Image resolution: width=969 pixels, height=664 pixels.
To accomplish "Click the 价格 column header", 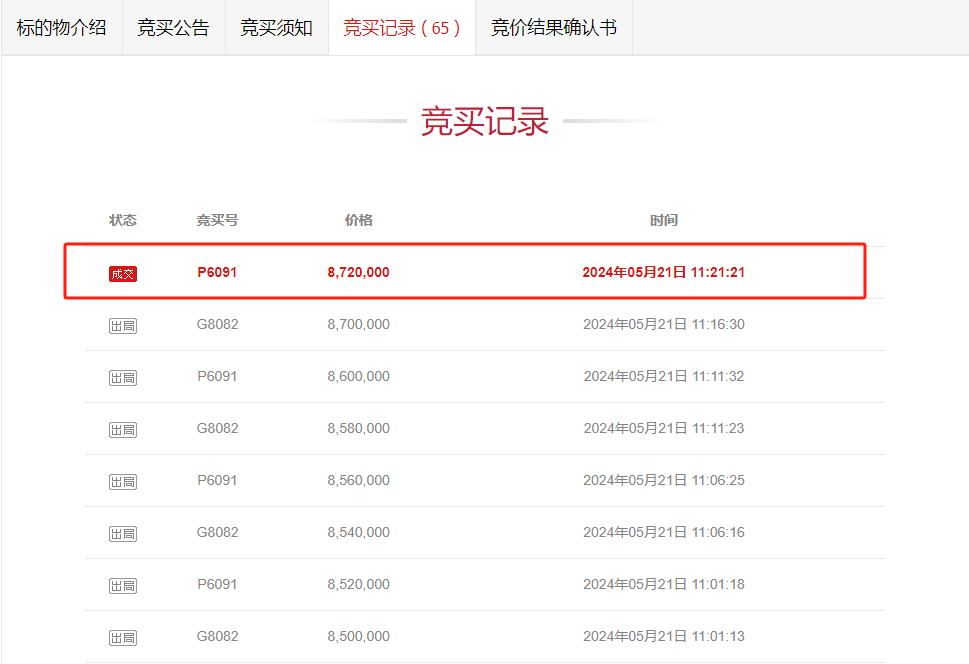I will 358,220.
